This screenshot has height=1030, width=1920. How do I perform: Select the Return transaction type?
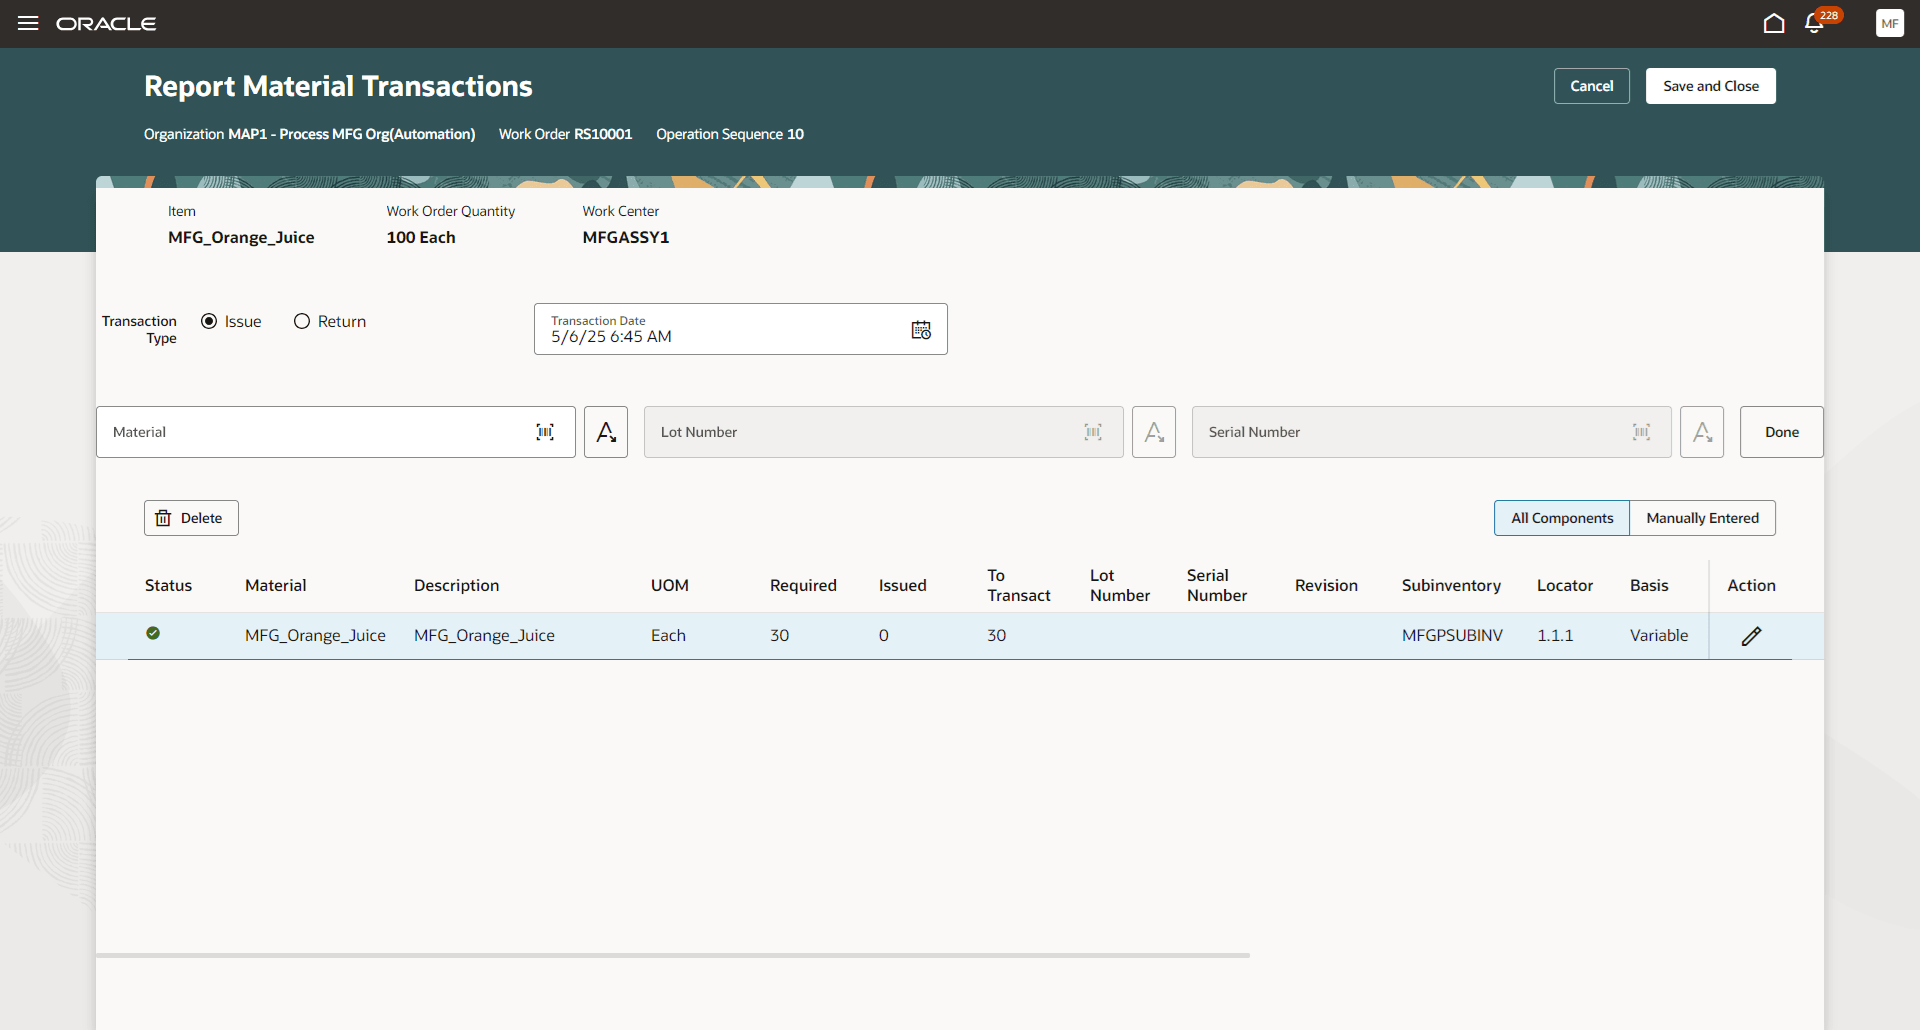point(301,320)
